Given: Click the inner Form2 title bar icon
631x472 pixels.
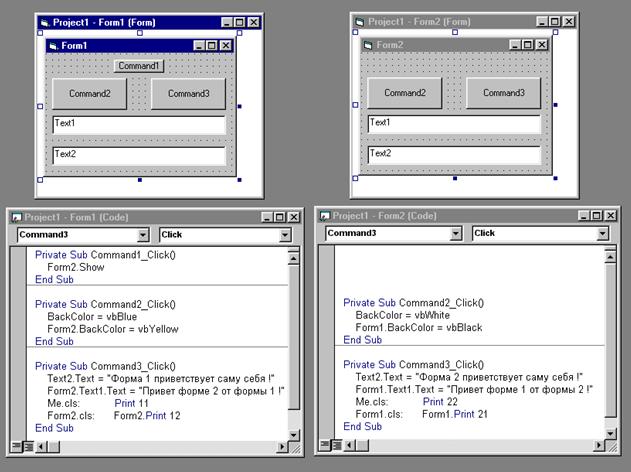Looking at the screenshot, I should coord(368,45).
